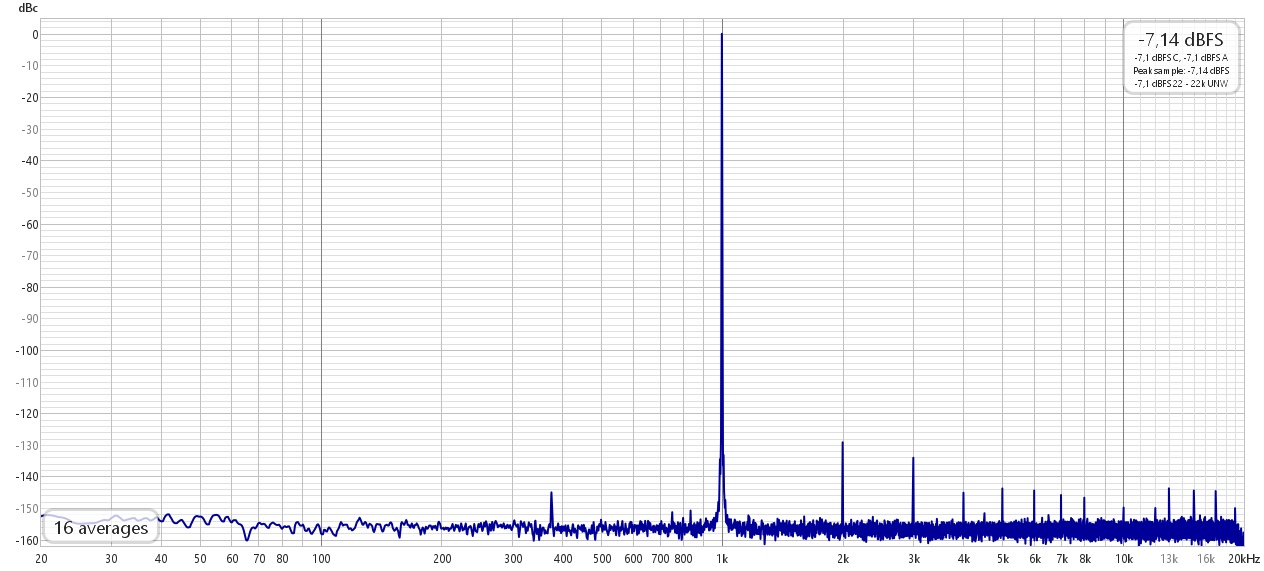Click the dBc unit label on the vertical axis
This screenshot has width=1264, height=571.
click(x=27, y=8)
